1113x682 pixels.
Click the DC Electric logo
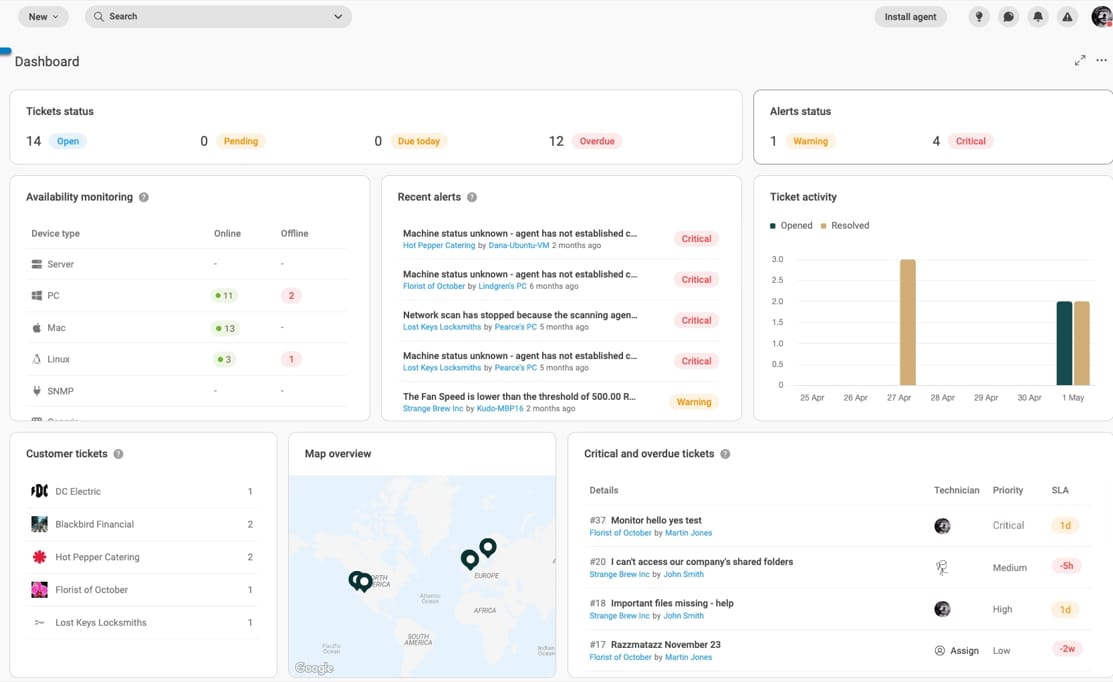pos(40,491)
